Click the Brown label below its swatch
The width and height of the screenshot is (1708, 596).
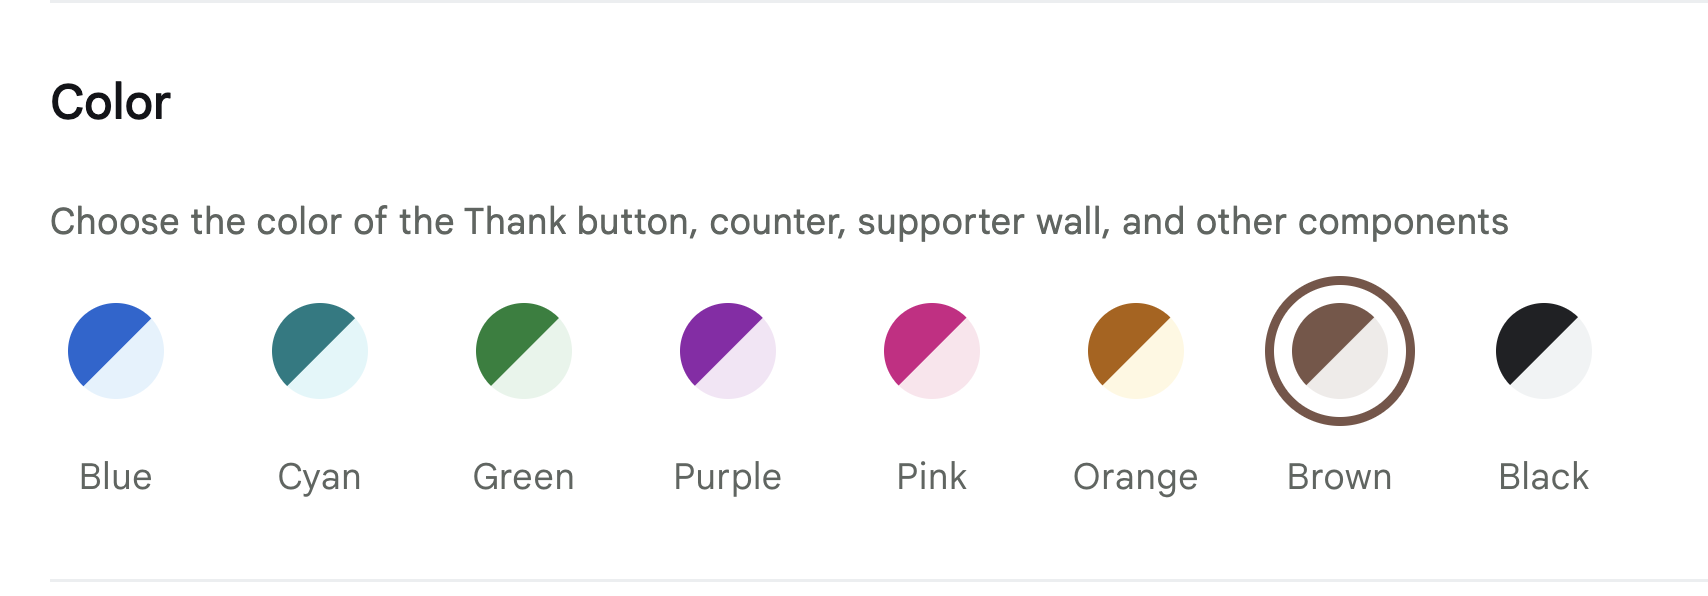(x=1340, y=476)
